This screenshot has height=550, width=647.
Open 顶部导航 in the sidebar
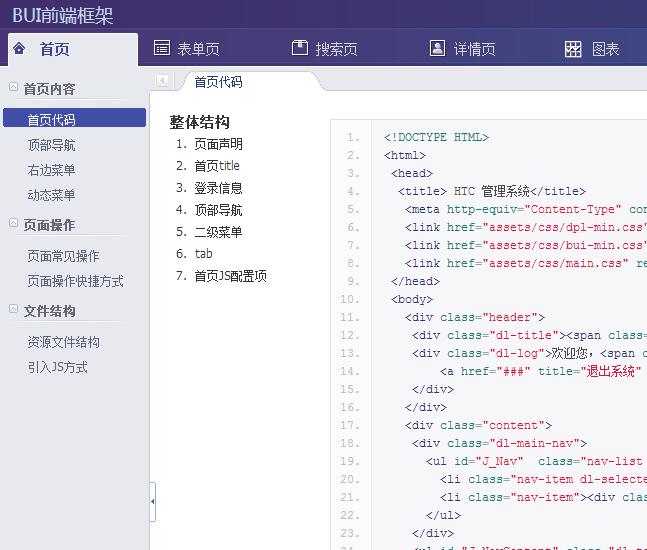pyautogui.click(x=51, y=145)
